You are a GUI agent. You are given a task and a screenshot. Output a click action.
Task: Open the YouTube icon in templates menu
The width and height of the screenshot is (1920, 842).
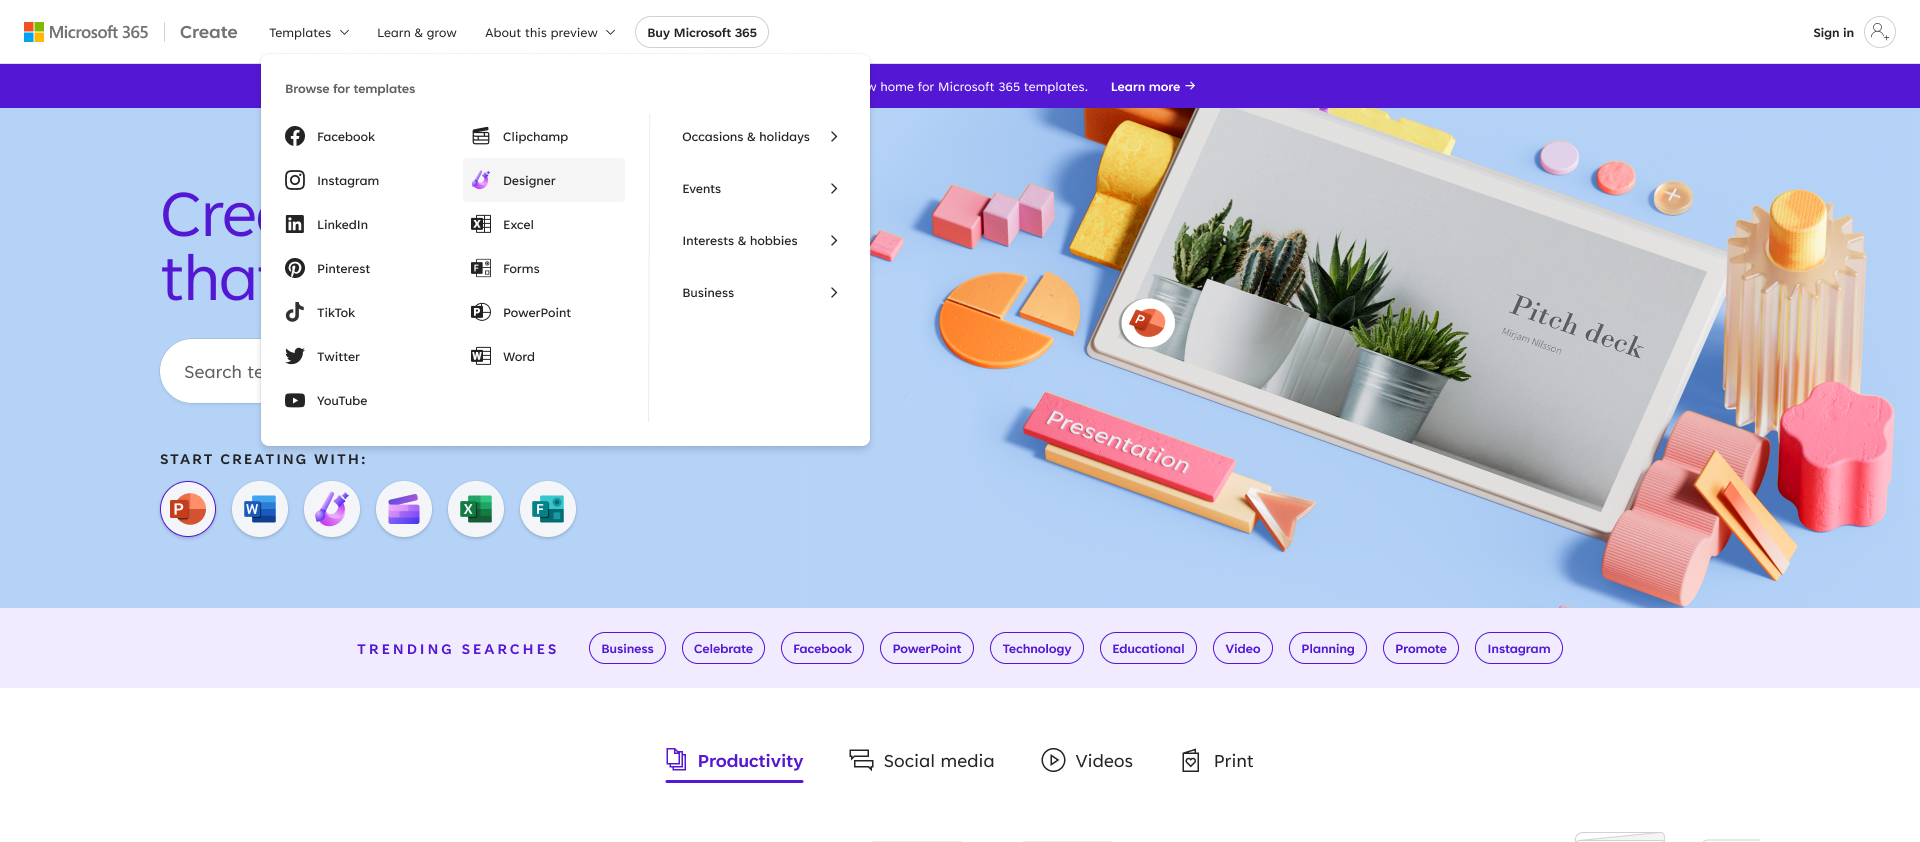click(x=295, y=400)
